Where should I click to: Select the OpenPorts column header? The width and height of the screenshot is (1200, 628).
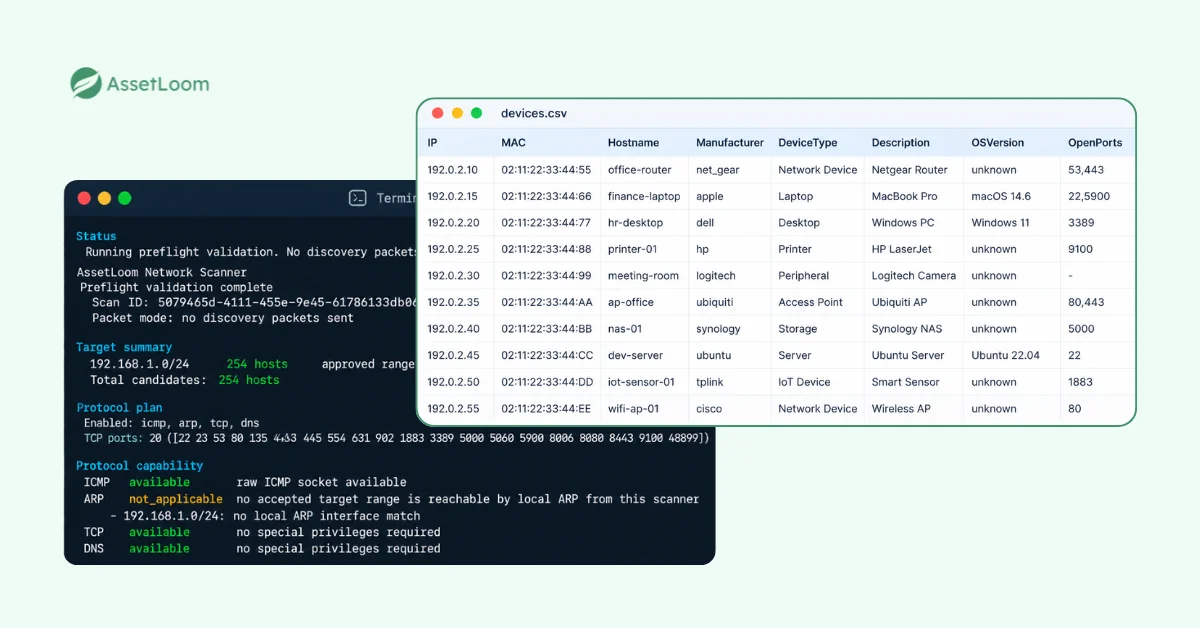(1095, 143)
